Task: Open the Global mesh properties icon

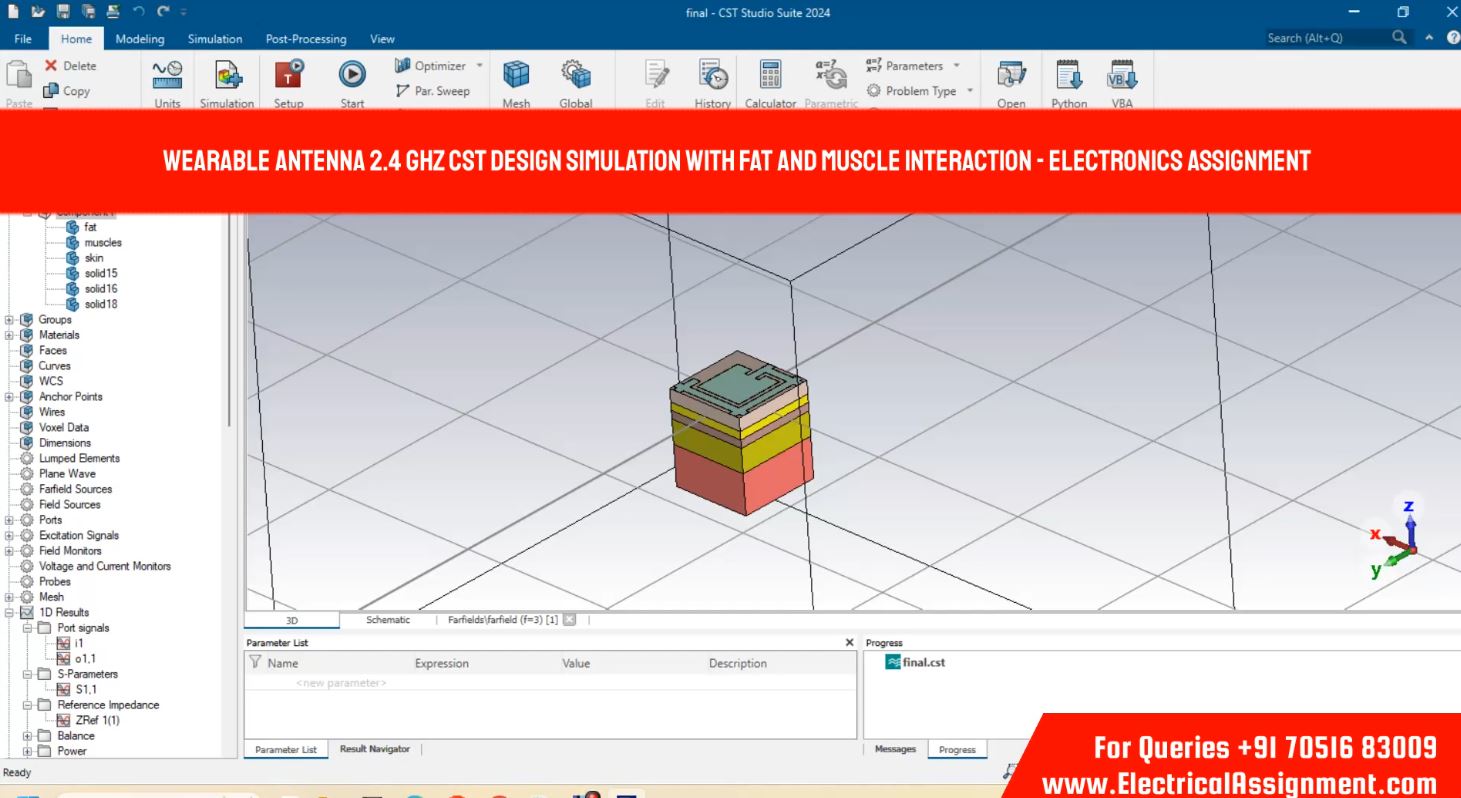Action: [575, 75]
